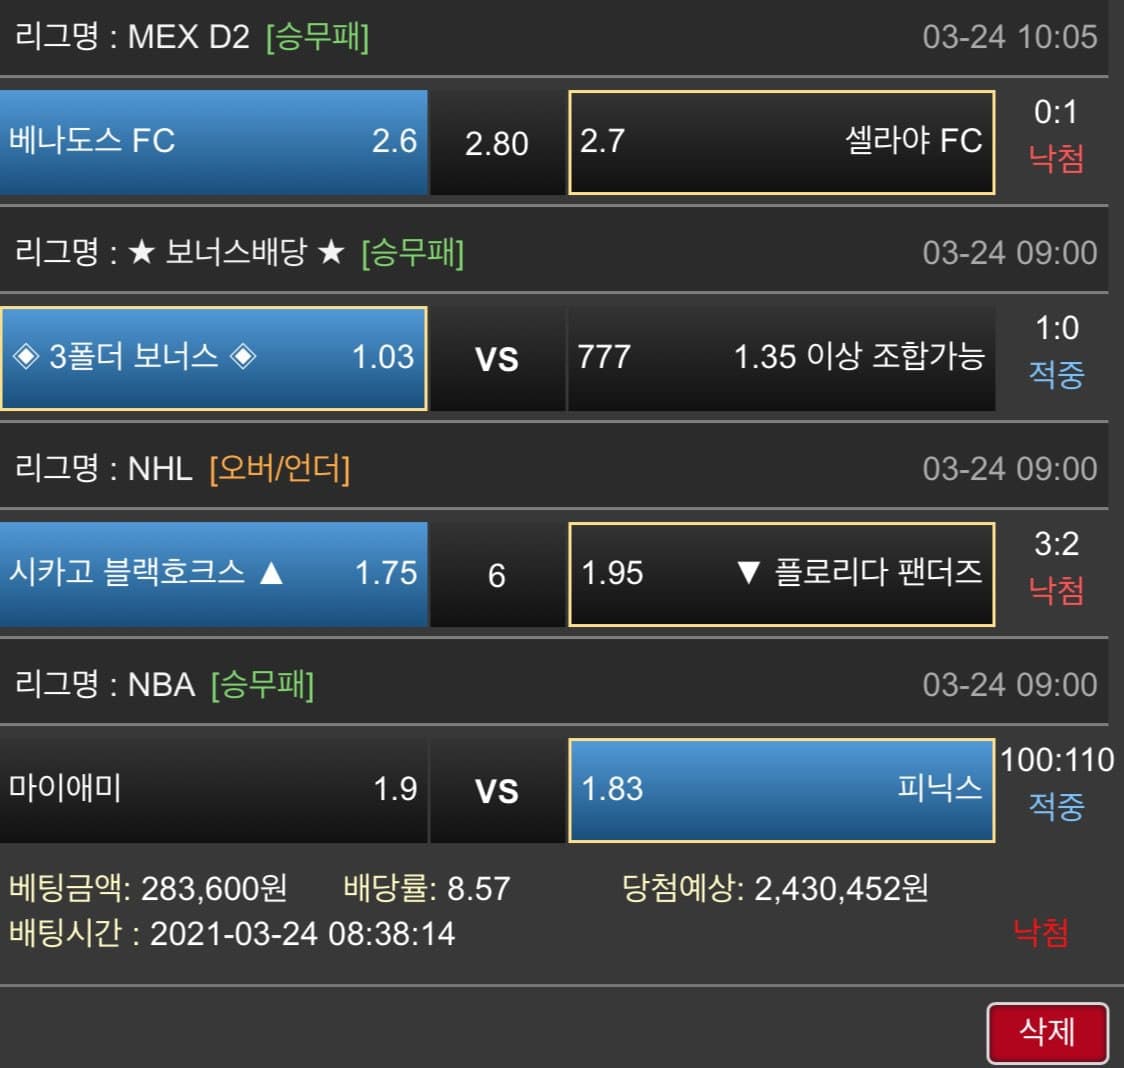The image size is (1124, 1068).
Task: Click the VS cell in NBA row
Action: [497, 791]
